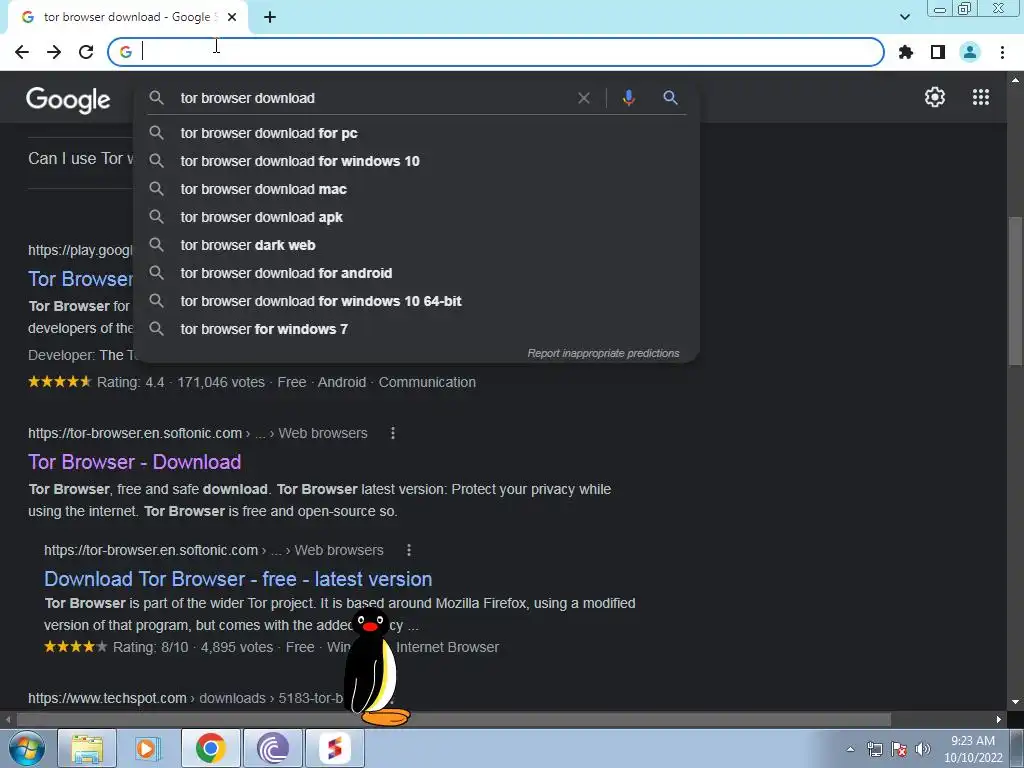Viewport: 1024px width, 768px height.
Task: Switch to Chrome on the taskbar
Action: point(210,748)
